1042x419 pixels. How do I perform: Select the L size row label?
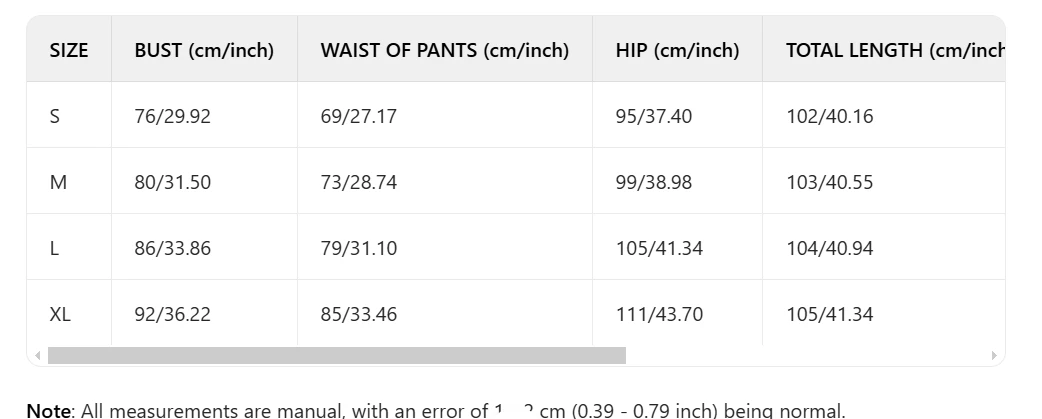click(x=54, y=248)
